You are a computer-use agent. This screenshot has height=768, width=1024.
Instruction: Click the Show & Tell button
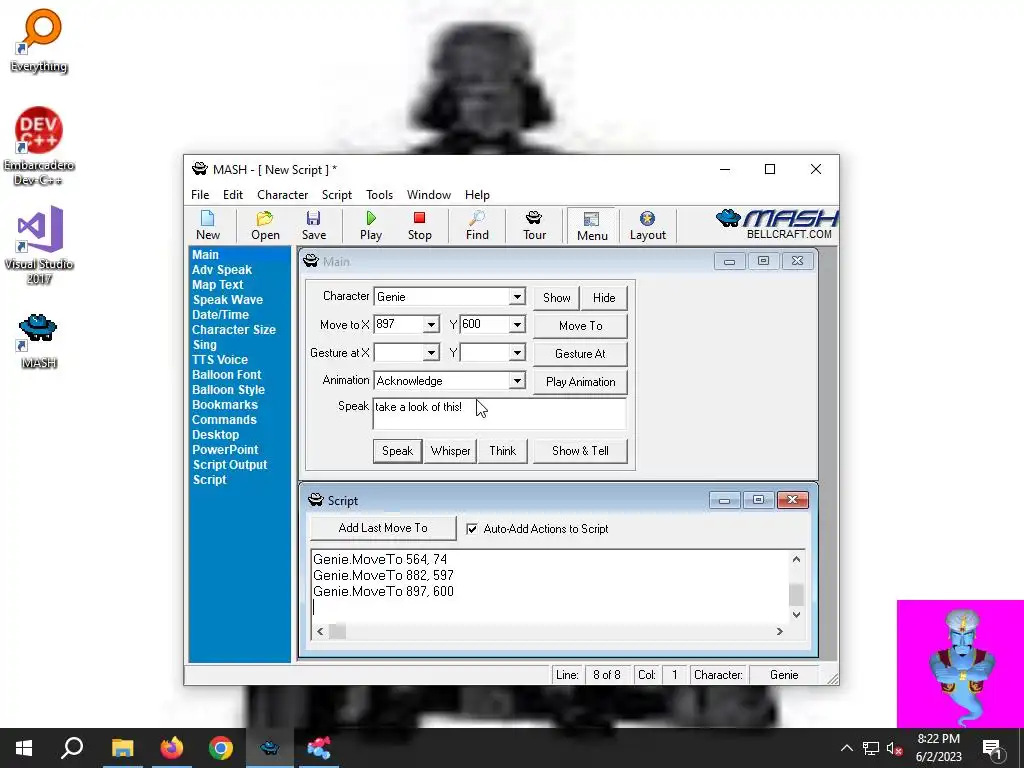[x=581, y=451]
